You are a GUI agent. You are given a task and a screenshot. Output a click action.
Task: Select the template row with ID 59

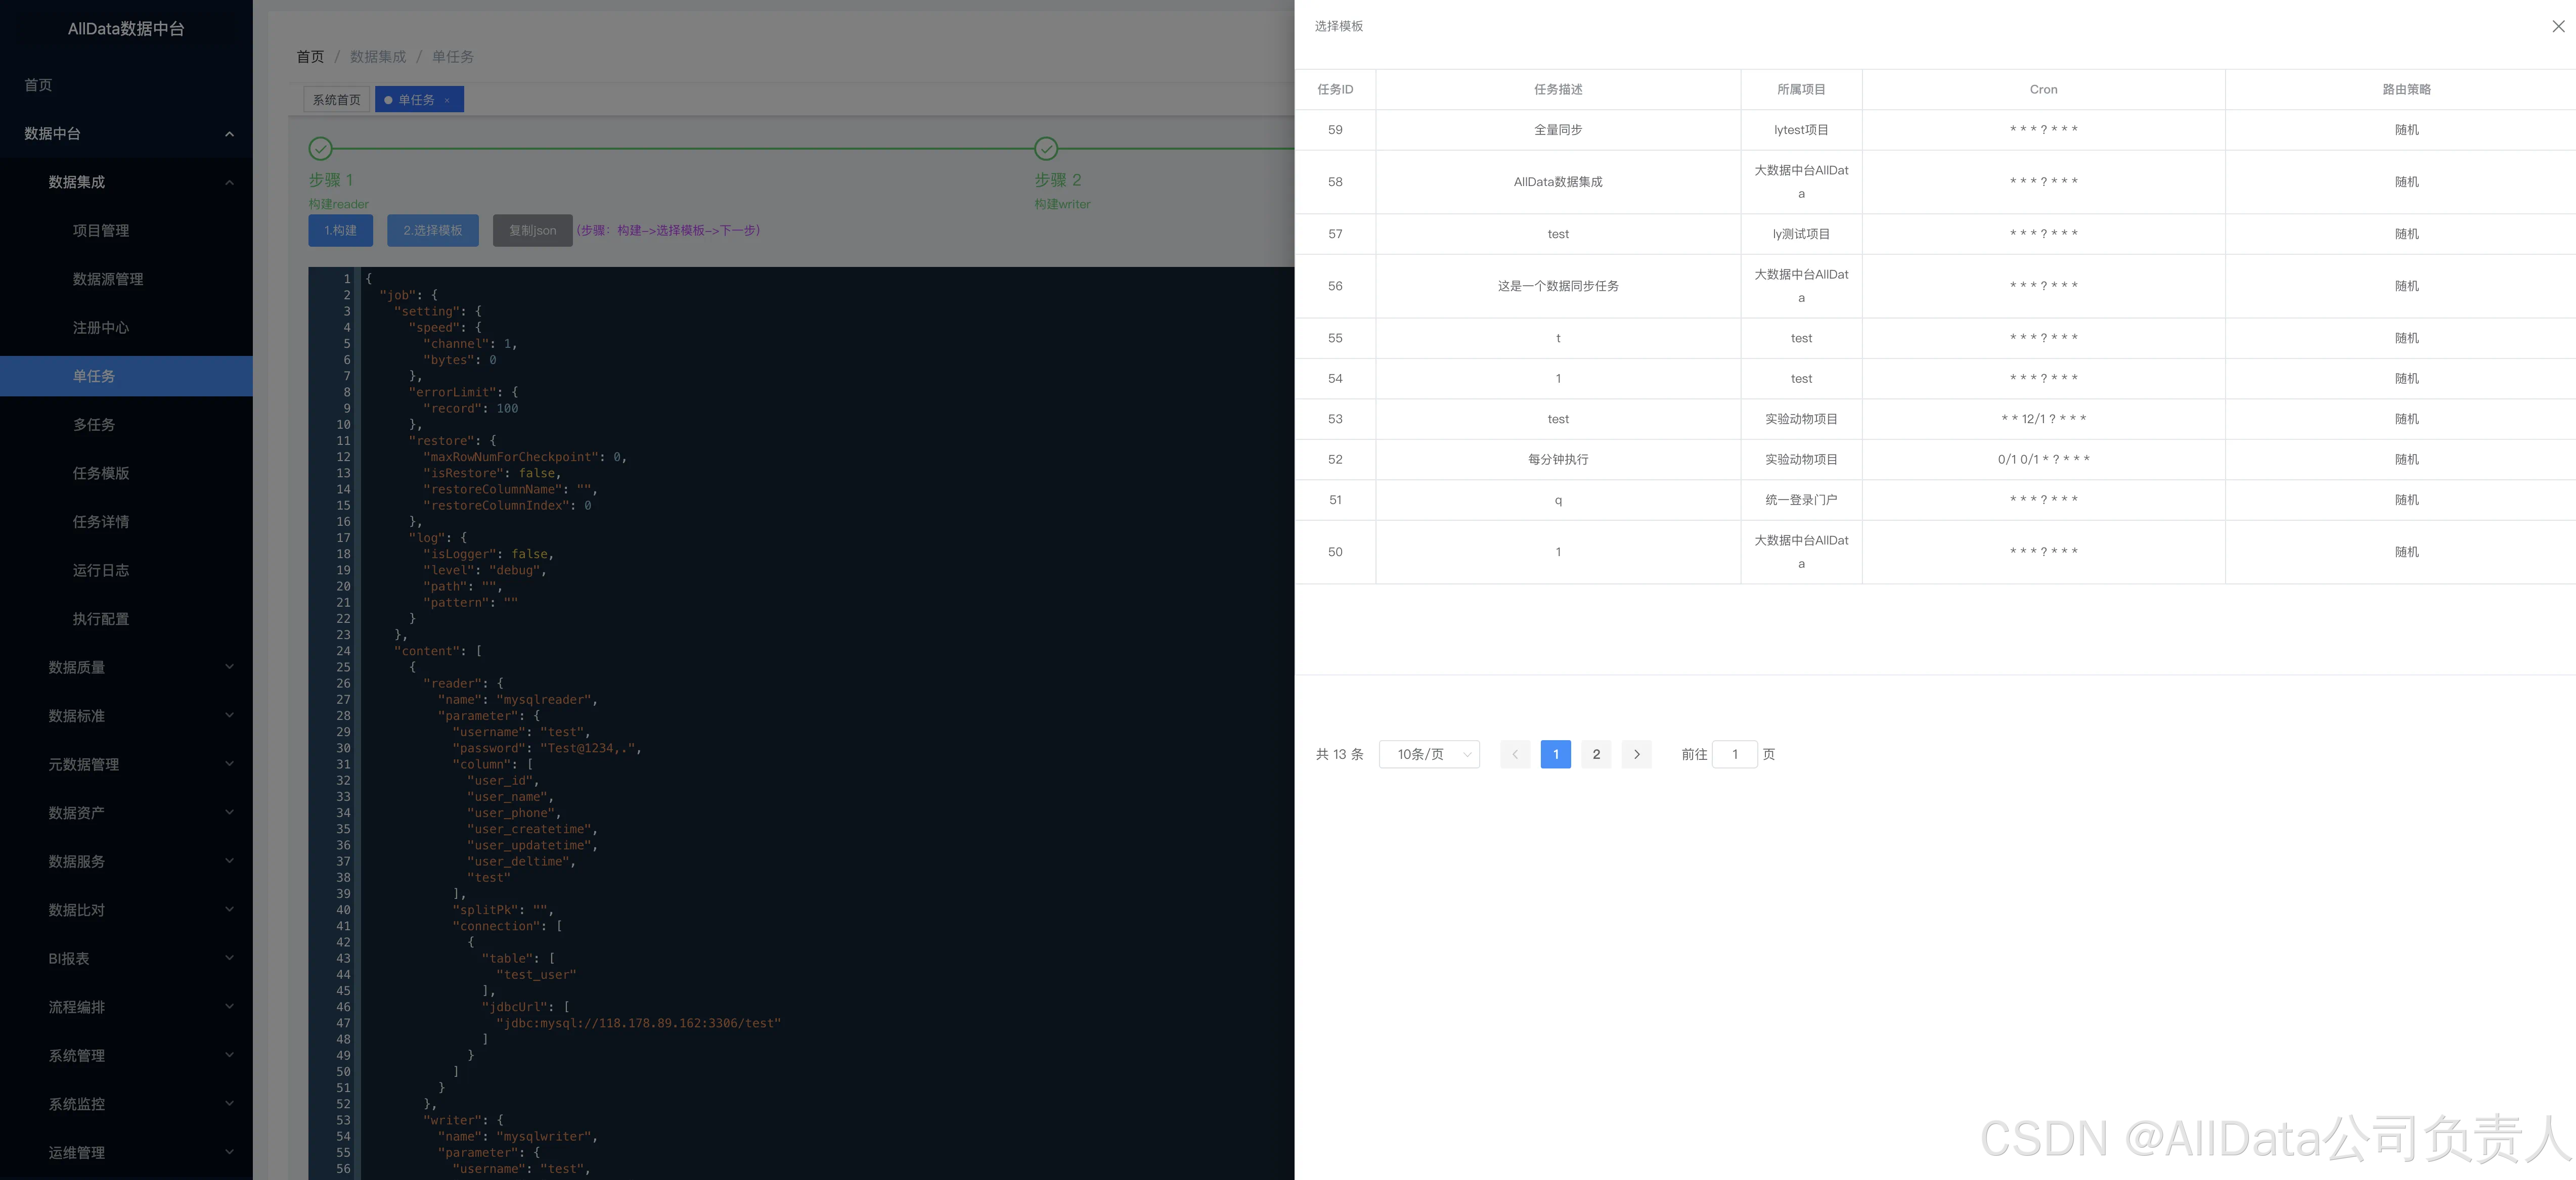[x=1558, y=130]
